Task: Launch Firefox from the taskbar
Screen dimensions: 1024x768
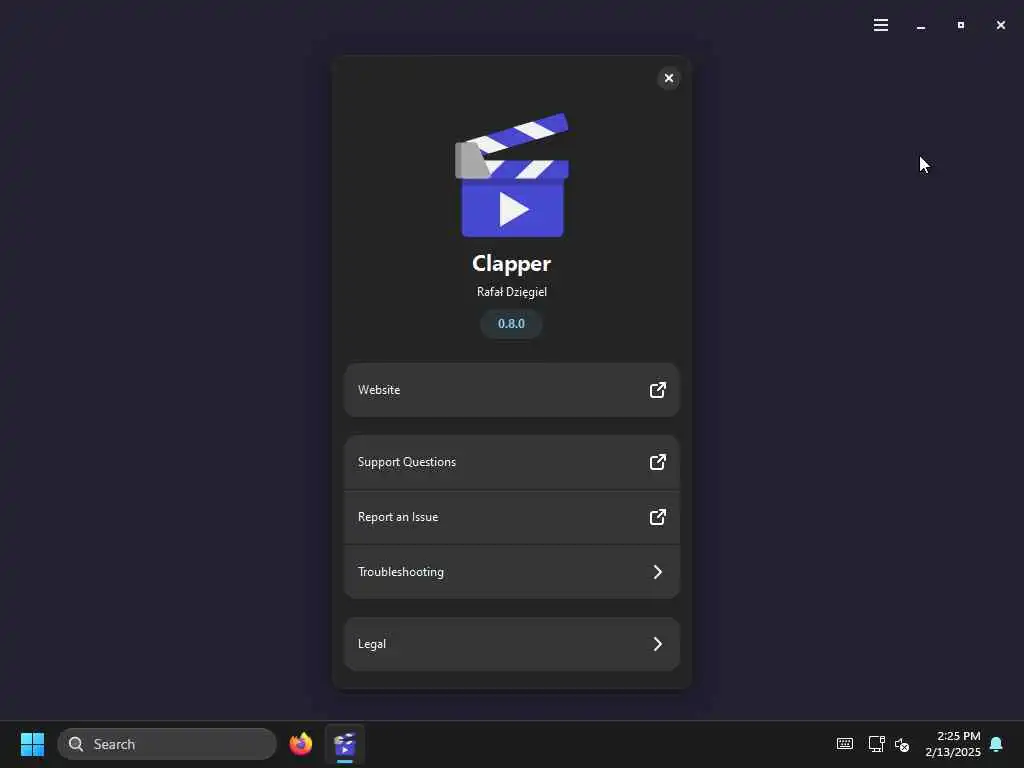Action: click(301, 744)
